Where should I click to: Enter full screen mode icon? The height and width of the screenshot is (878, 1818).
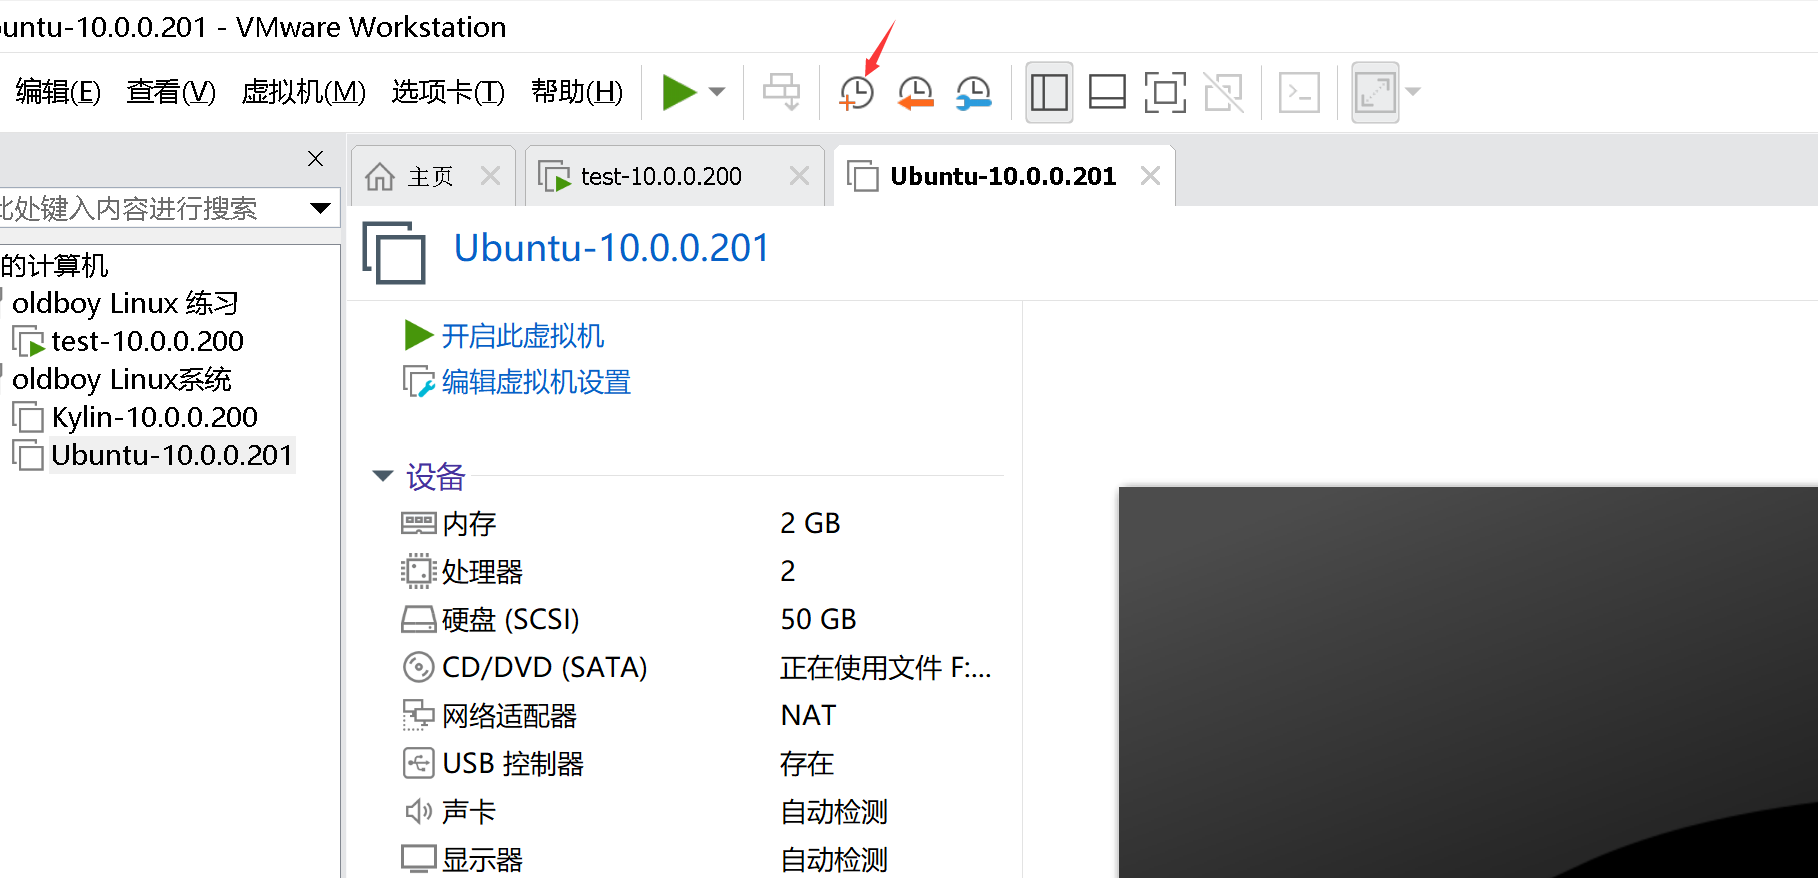1165,93
